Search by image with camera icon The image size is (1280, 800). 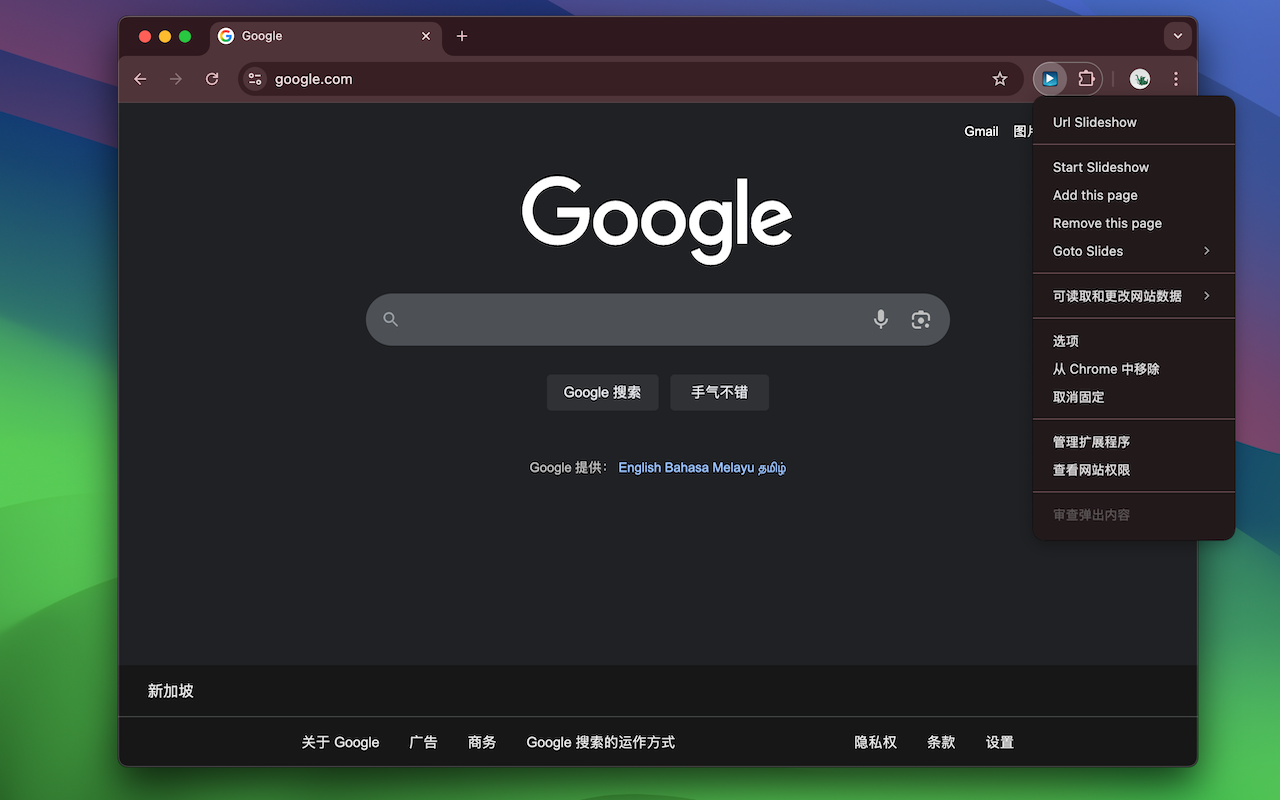pos(921,319)
